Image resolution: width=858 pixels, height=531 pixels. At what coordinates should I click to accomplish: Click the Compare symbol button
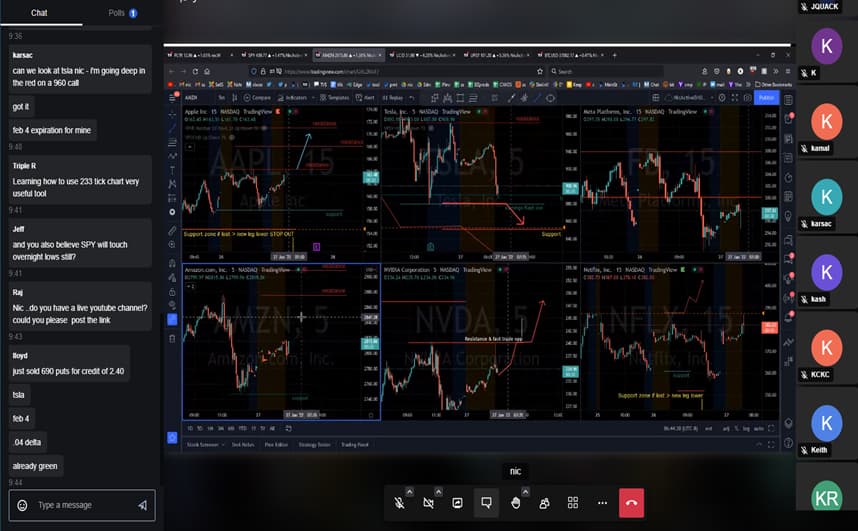pos(257,97)
